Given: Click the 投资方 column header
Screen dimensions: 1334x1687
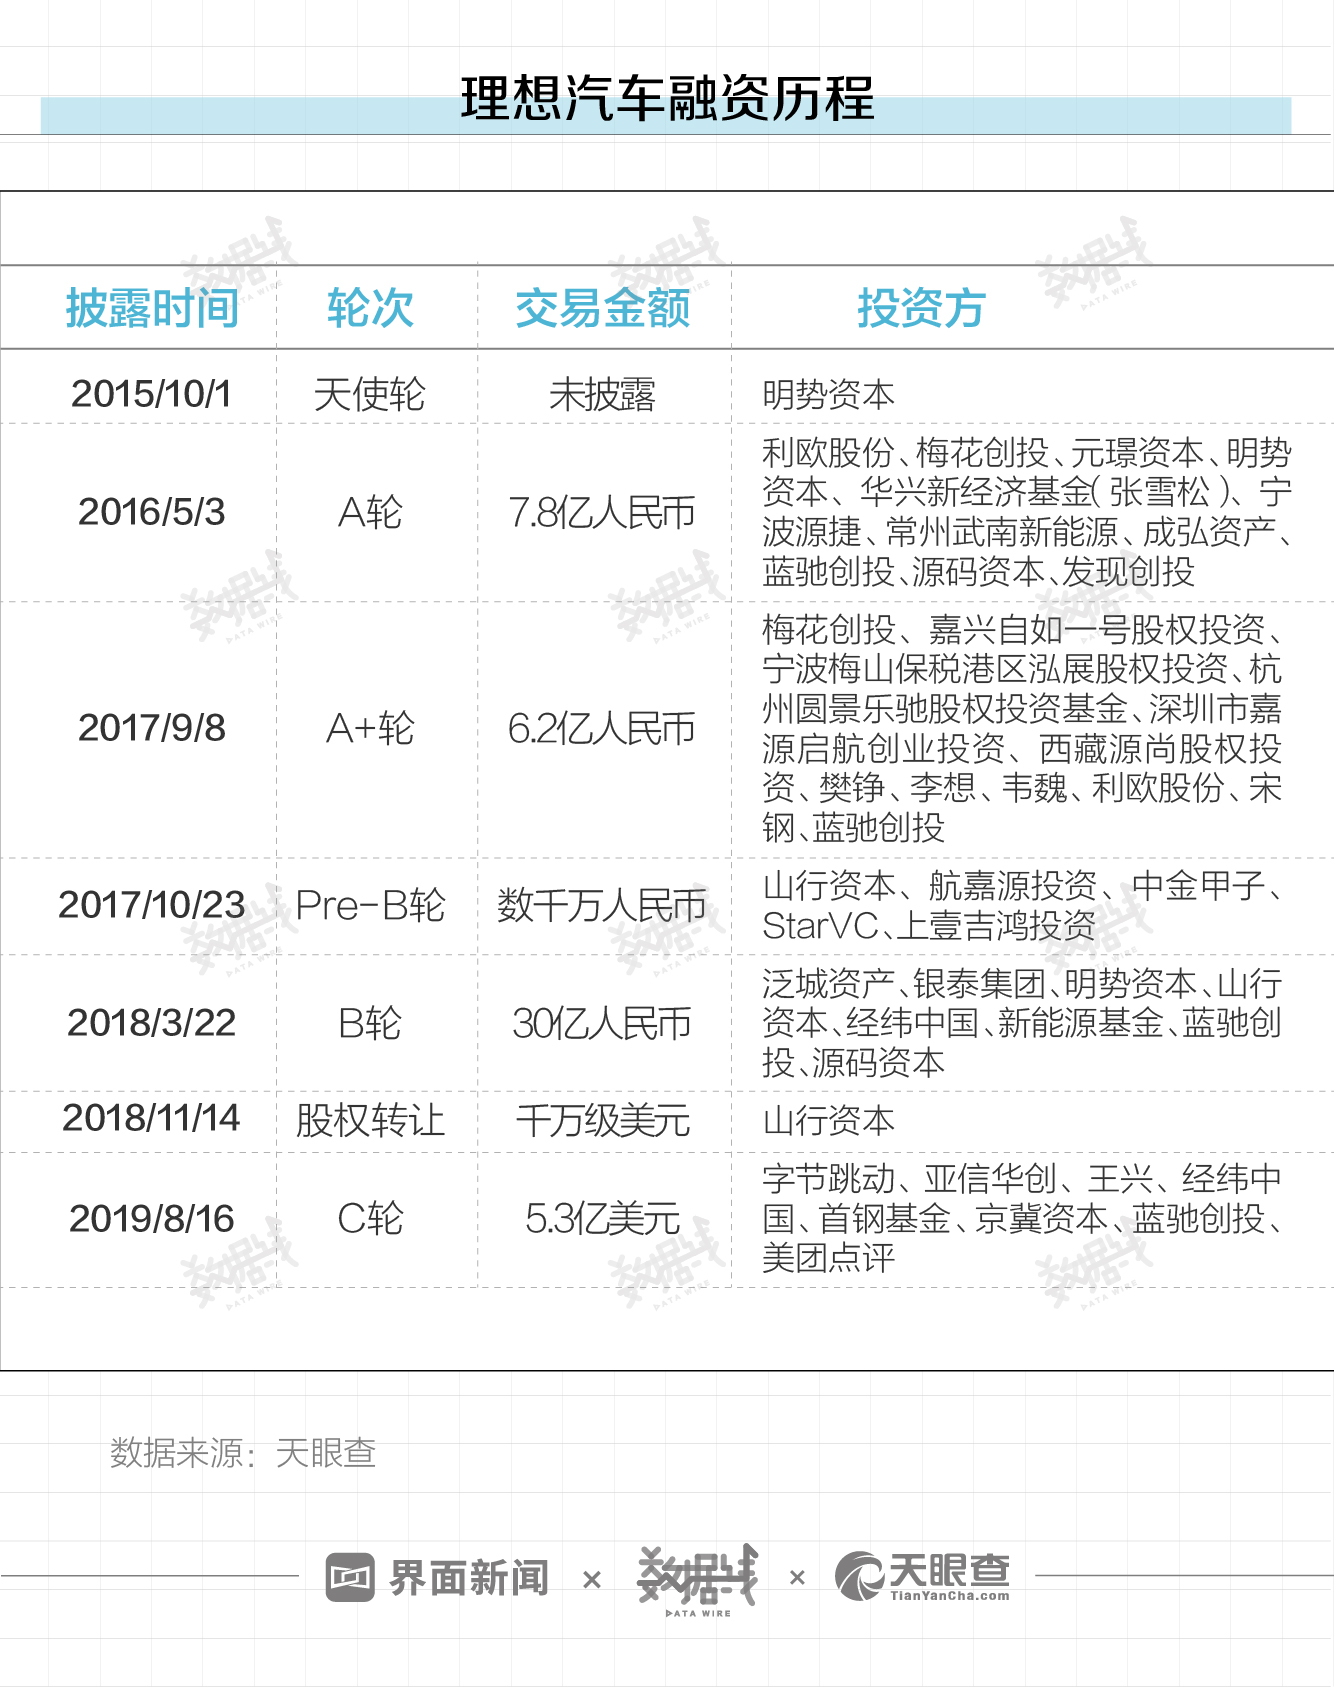Looking at the screenshot, I should click(921, 308).
